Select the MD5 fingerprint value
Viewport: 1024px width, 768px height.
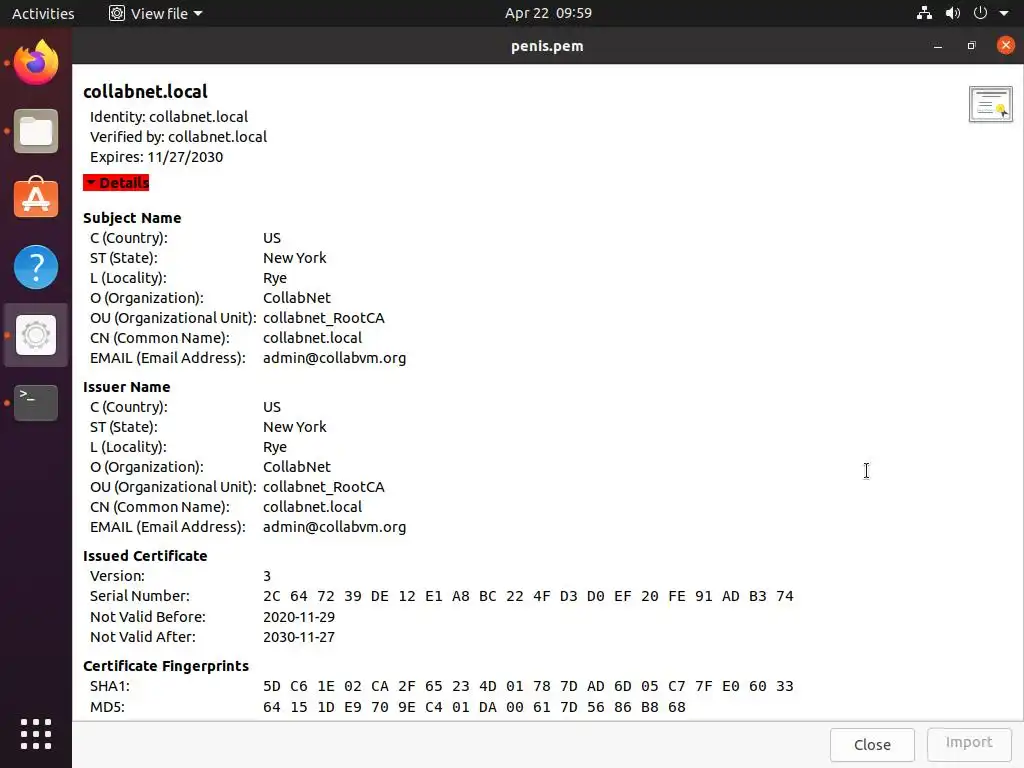pyautogui.click(x=474, y=707)
